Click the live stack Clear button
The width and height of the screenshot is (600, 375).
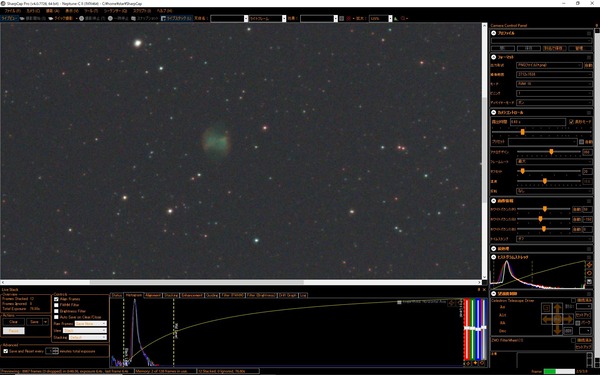point(13,322)
